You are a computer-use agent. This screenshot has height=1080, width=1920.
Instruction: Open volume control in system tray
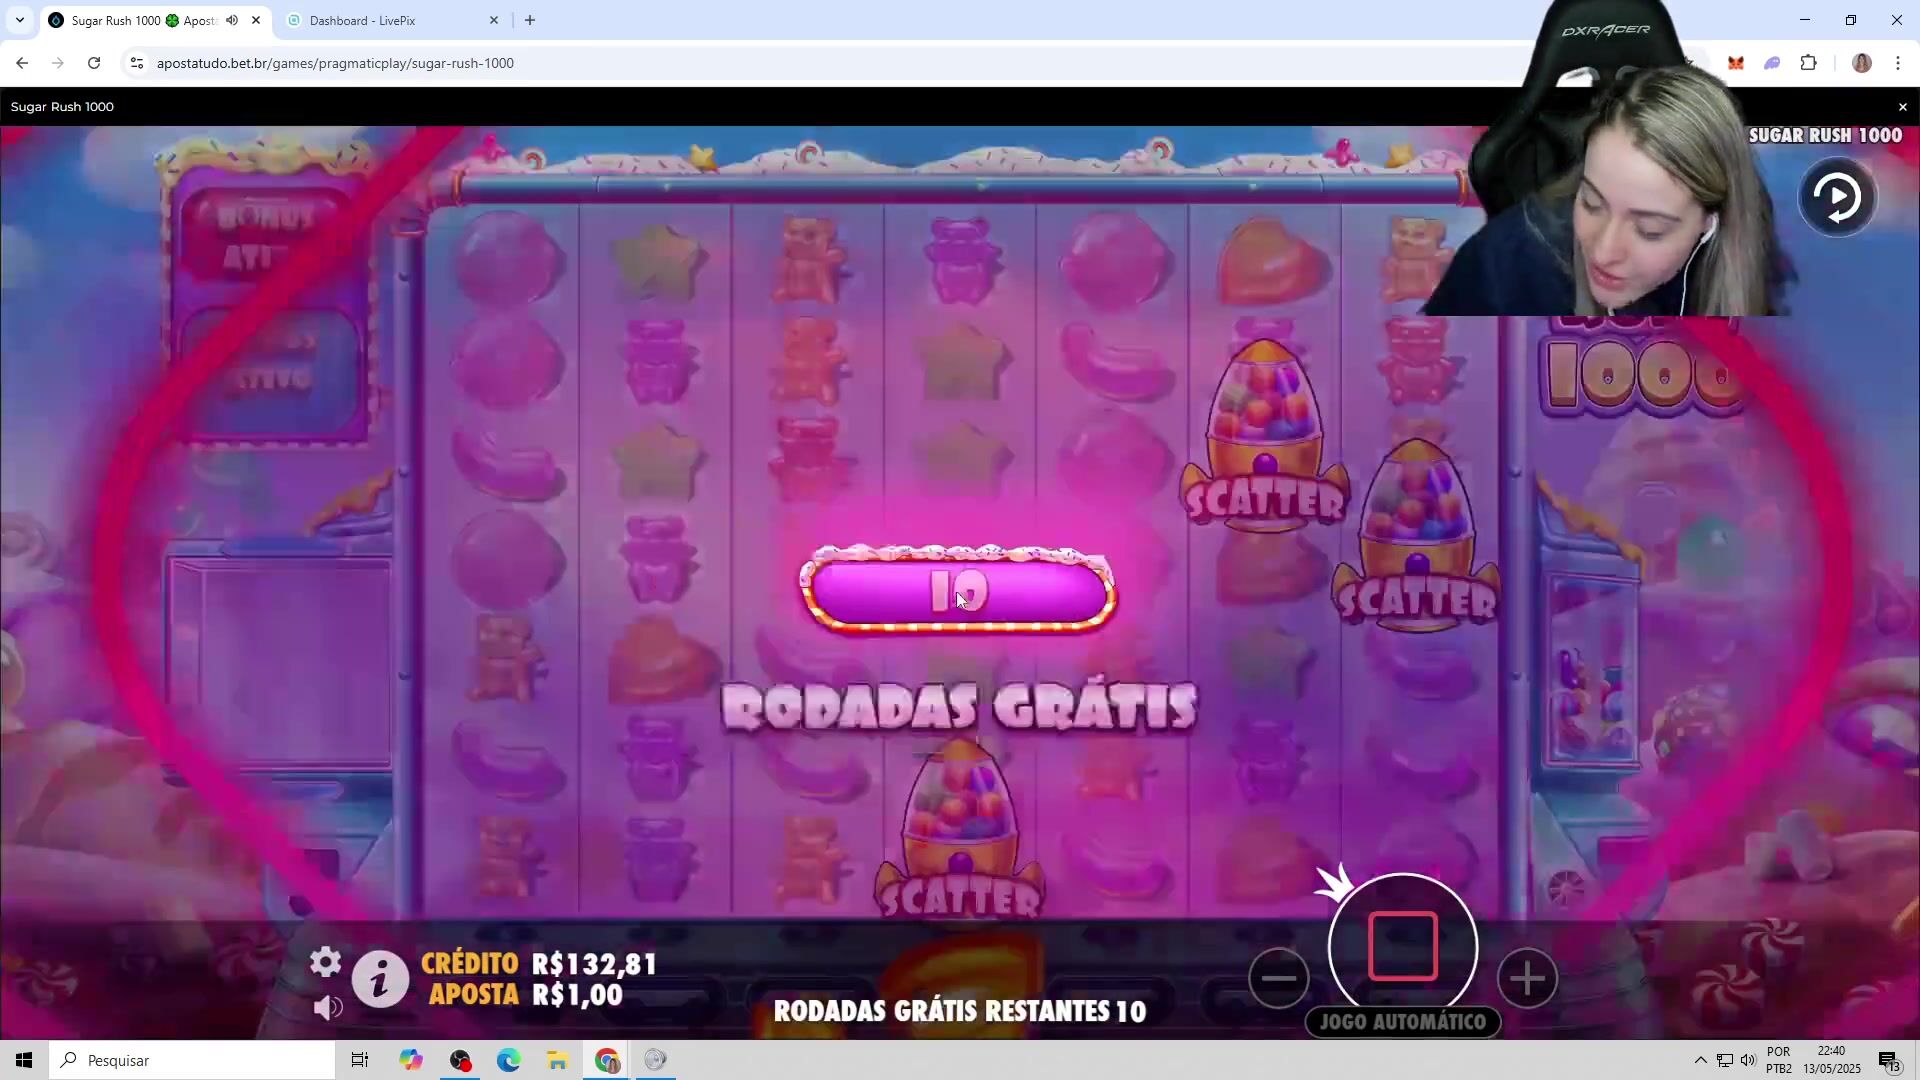[x=1748, y=1060]
